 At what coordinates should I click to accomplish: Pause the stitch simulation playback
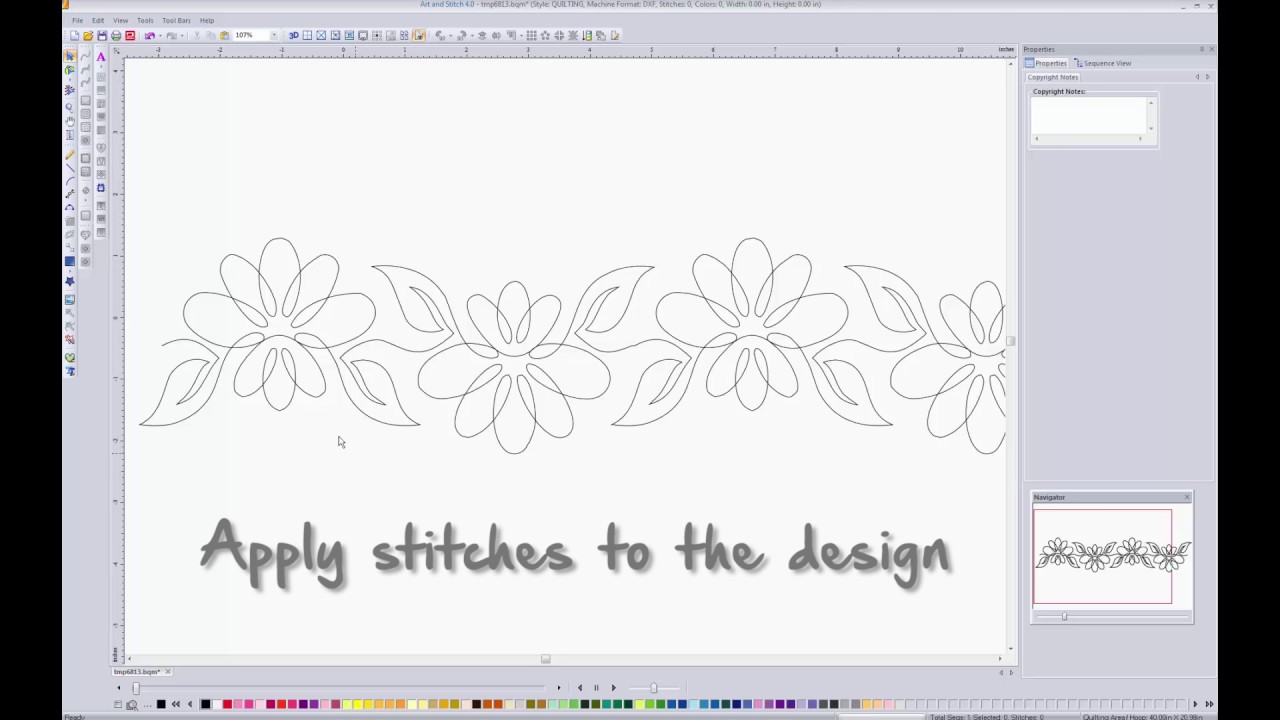coord(596,688)
